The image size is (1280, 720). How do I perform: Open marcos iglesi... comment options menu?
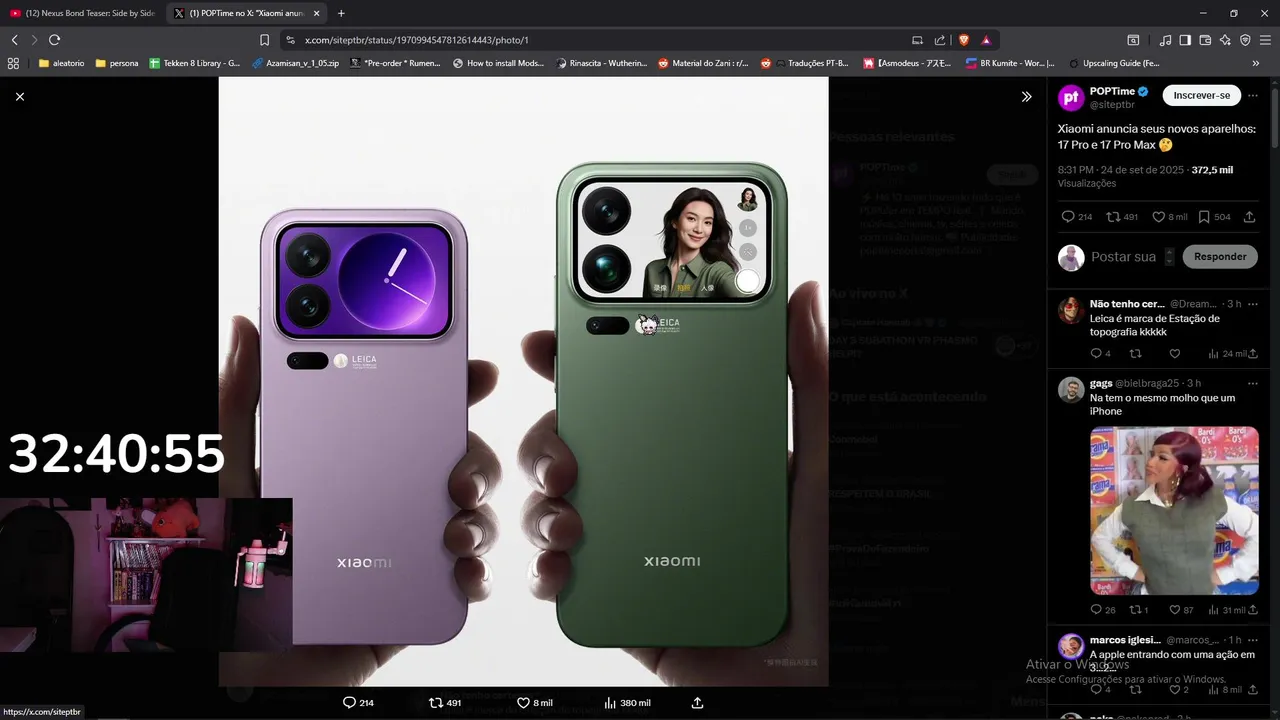coord(1253,640)
